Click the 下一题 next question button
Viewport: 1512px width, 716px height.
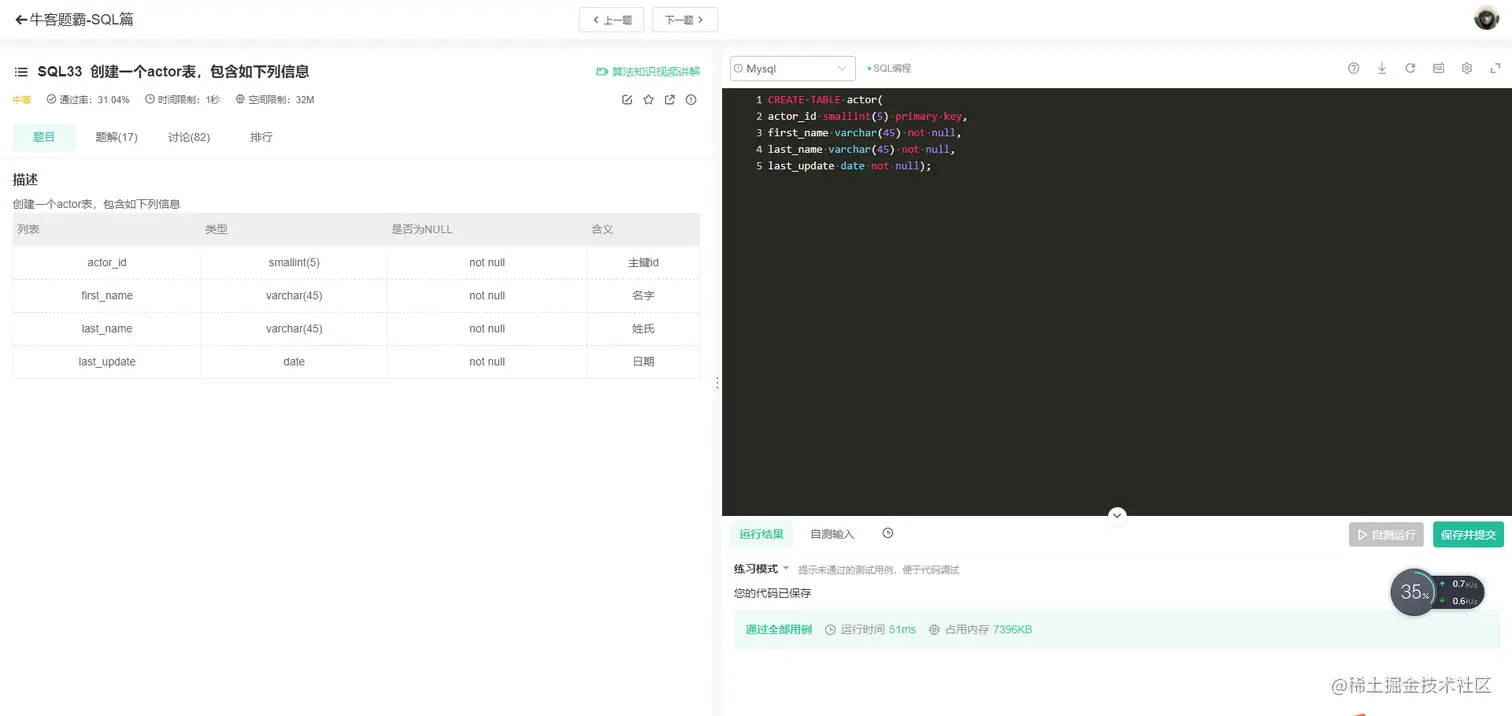(x=685, y=19)
